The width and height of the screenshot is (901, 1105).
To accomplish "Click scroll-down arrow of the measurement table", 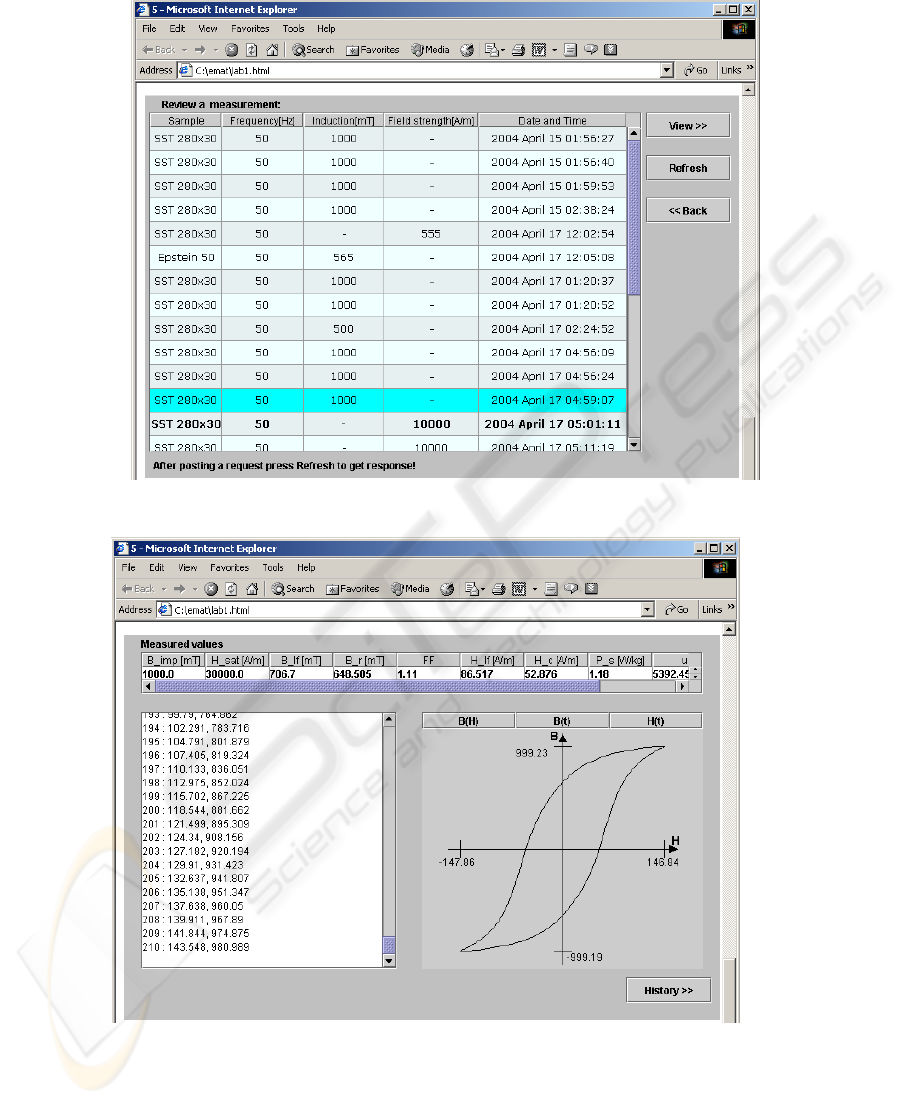I will pos(633,444).
